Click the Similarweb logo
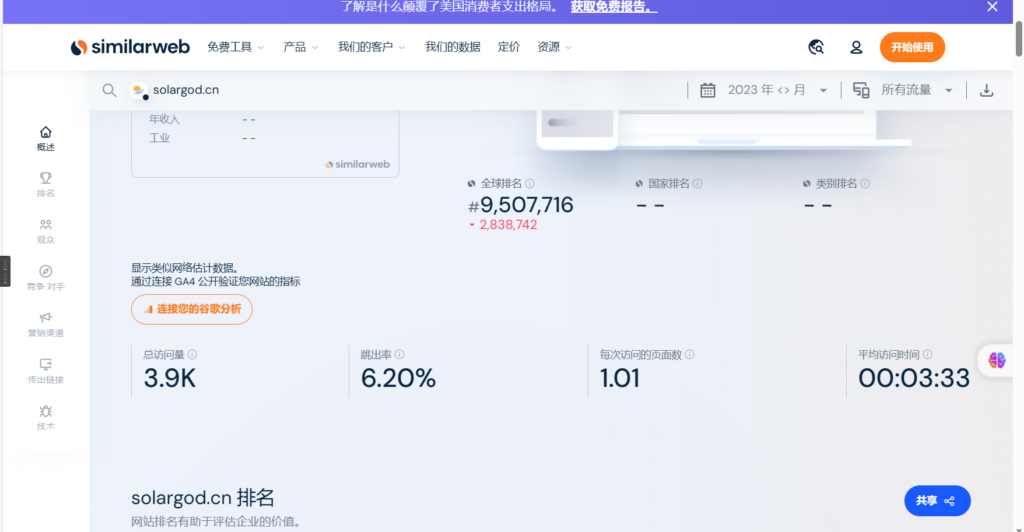1024x532 pixels. point(130,47)
